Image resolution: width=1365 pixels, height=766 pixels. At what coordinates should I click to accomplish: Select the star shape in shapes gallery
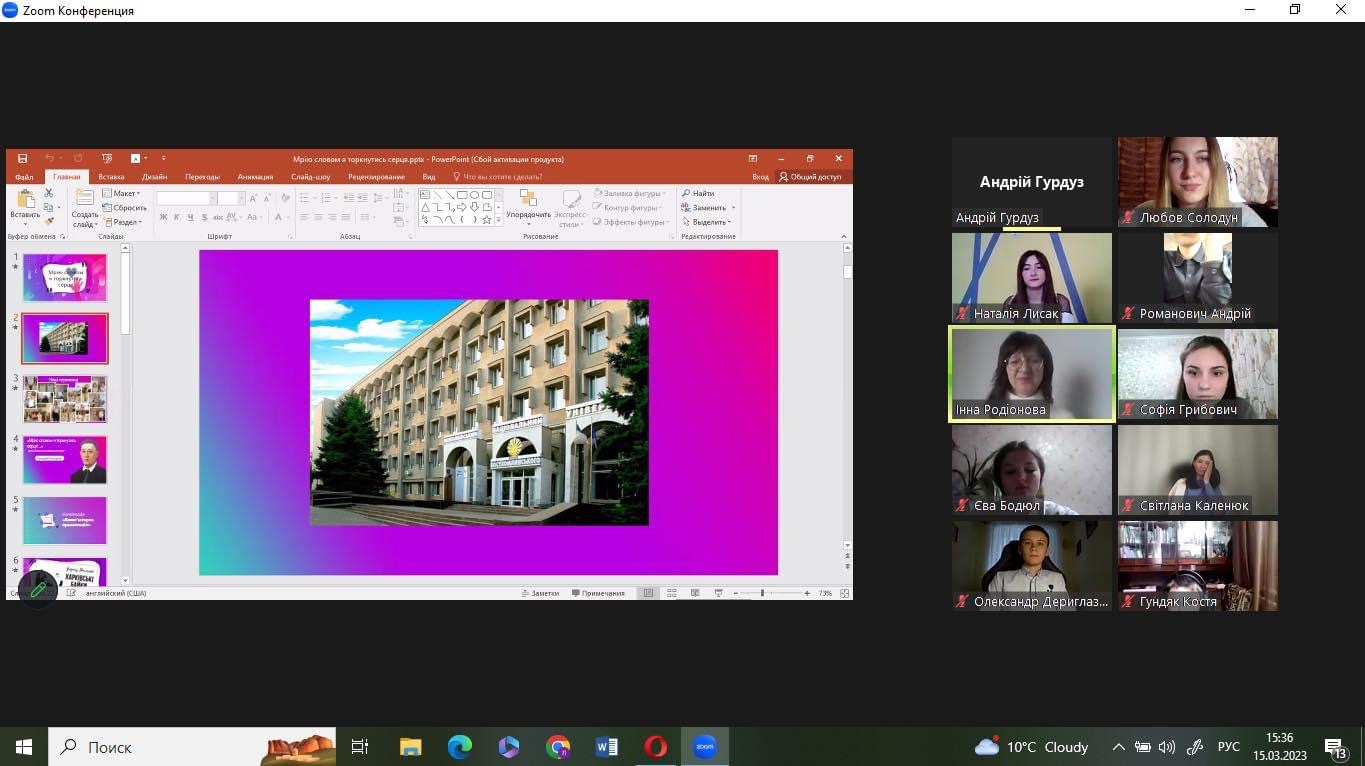(487, 220)
